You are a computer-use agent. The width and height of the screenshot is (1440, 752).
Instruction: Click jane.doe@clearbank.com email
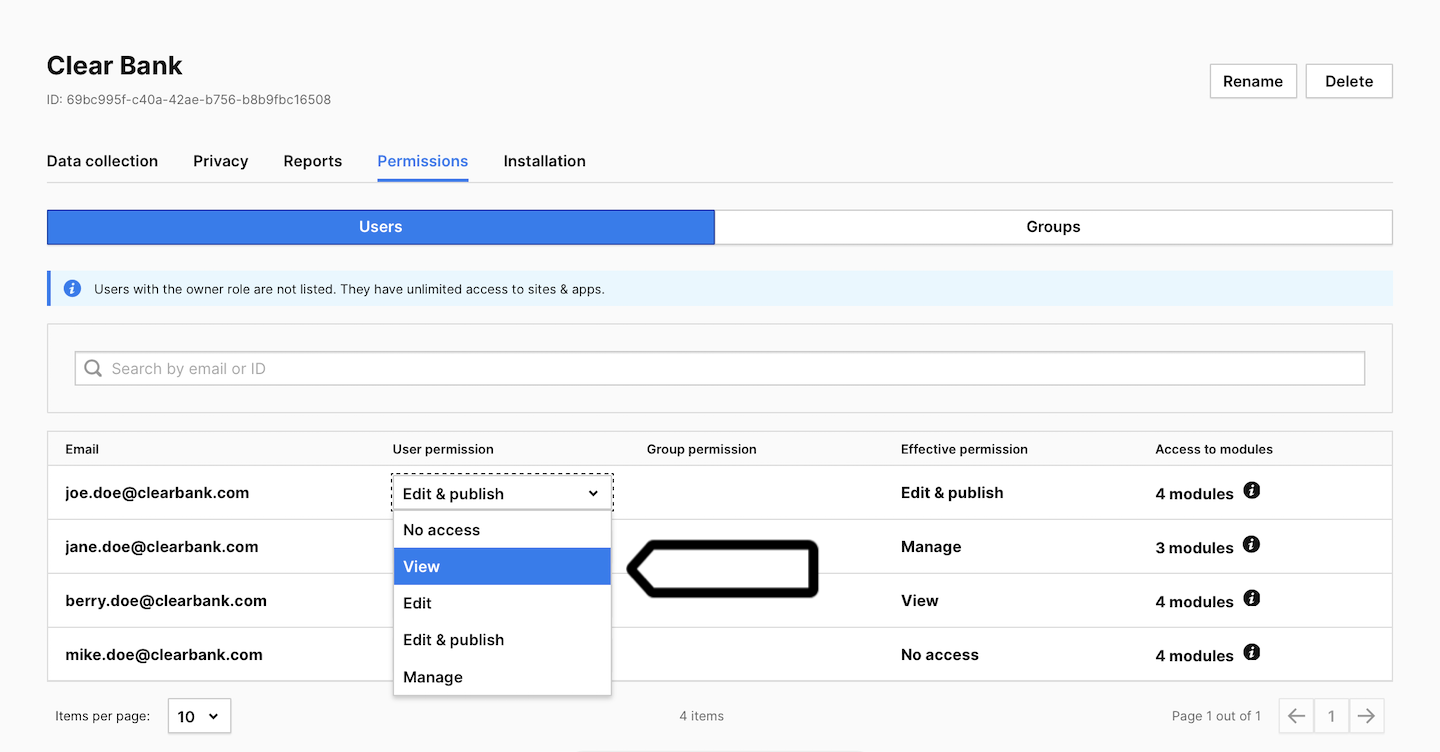pos(162,547)
